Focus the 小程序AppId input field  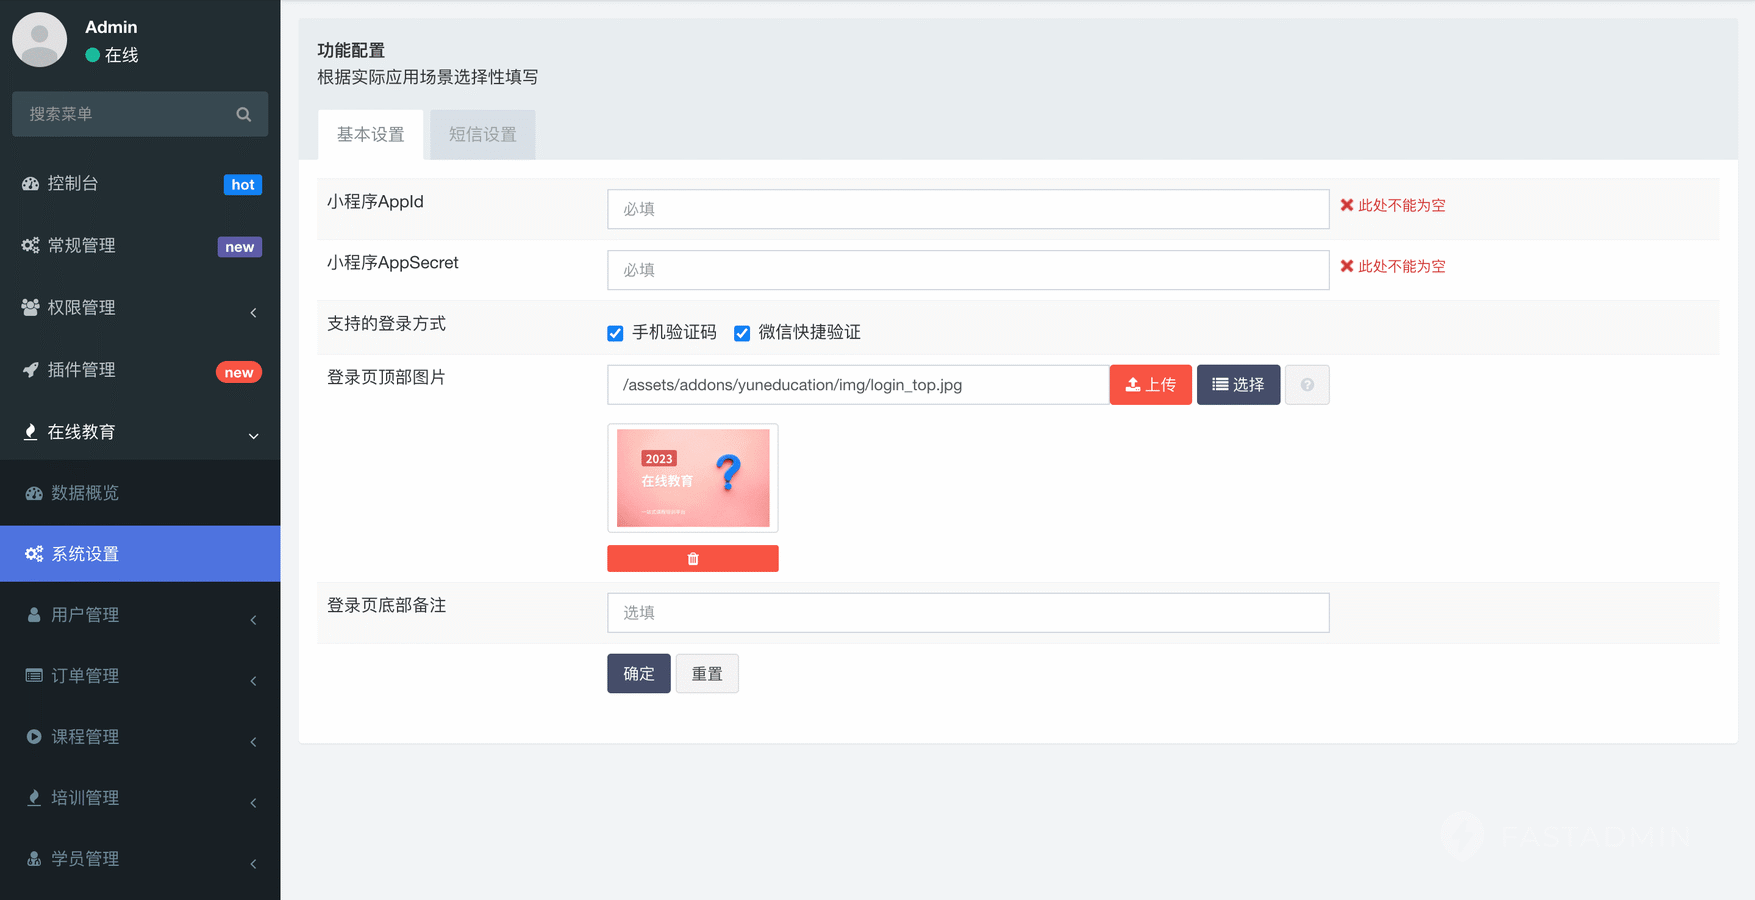(x=967, y=209)
